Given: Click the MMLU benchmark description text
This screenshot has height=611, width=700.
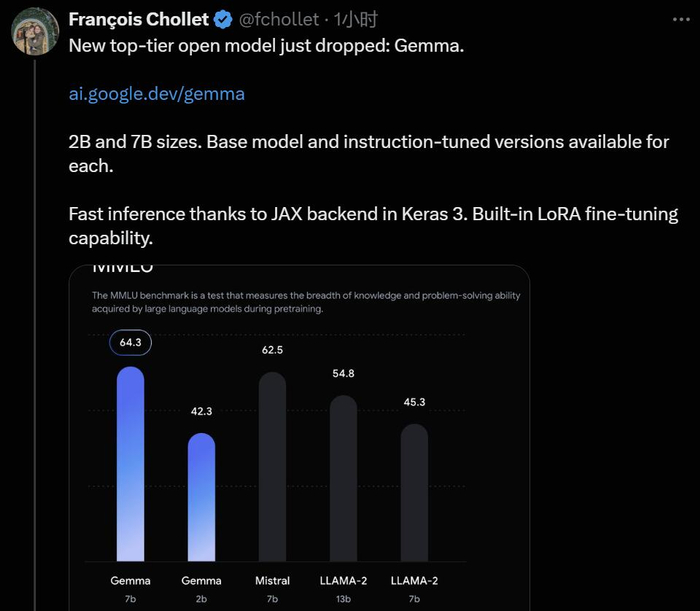Looking at the screenshot, I should tap(305, 302).
